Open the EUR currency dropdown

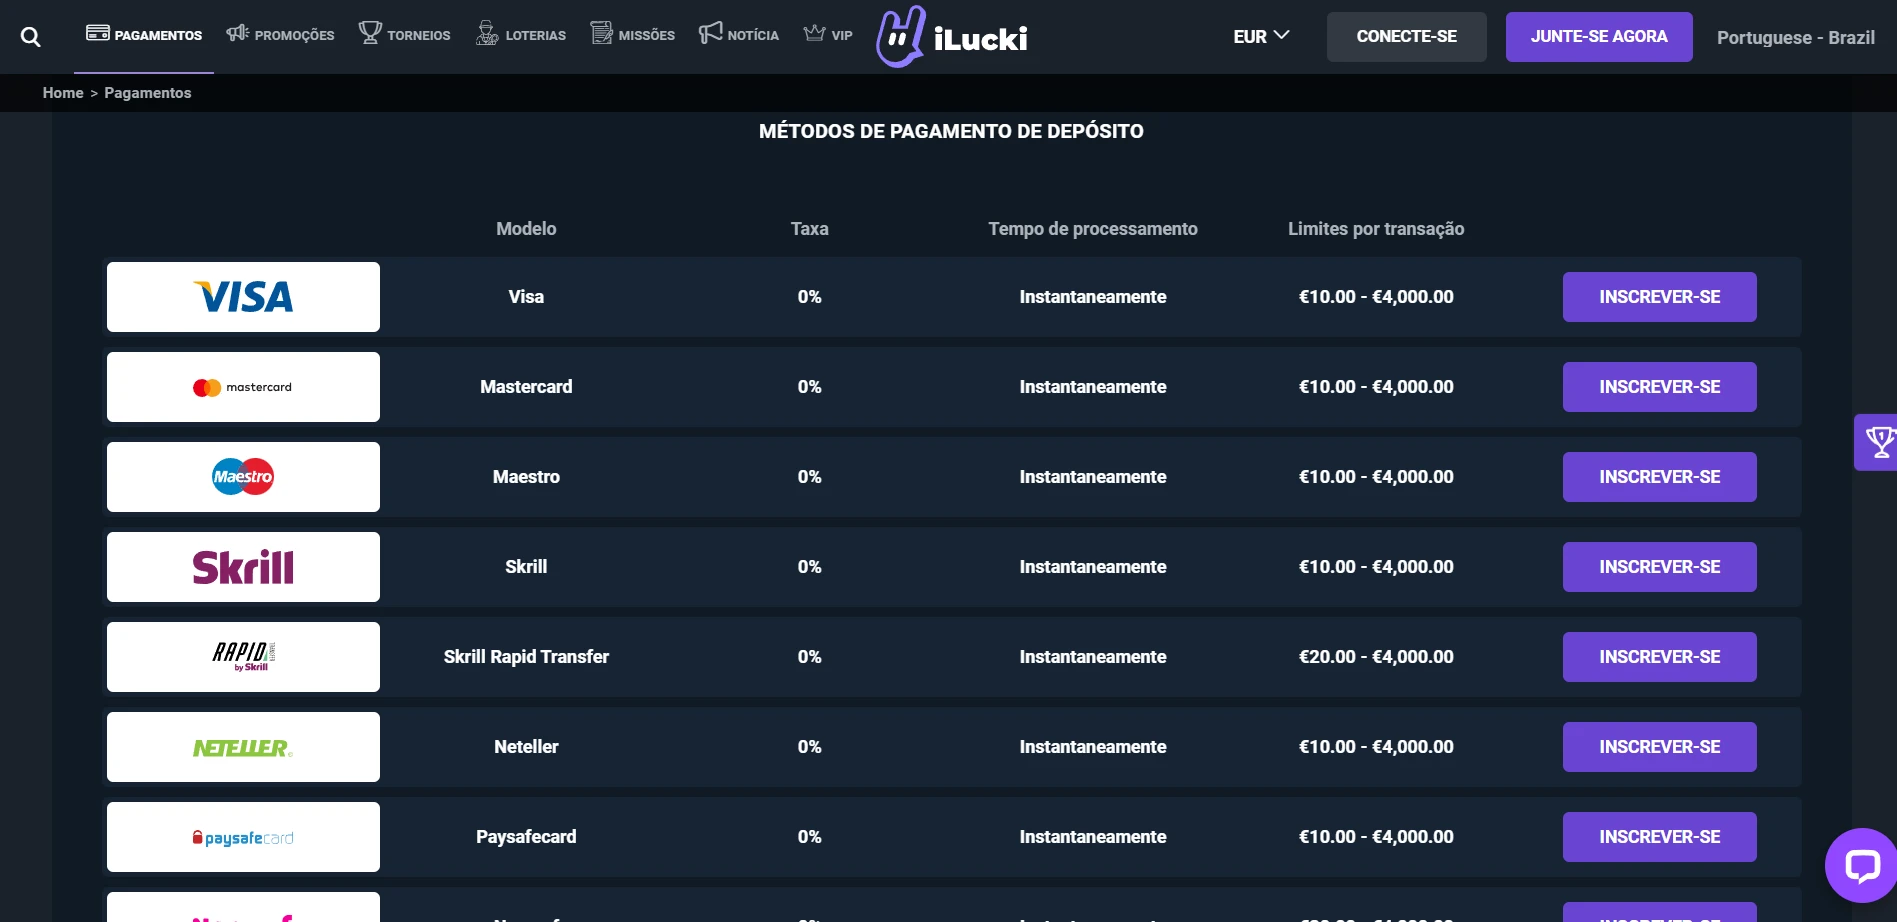(1261, 36)
